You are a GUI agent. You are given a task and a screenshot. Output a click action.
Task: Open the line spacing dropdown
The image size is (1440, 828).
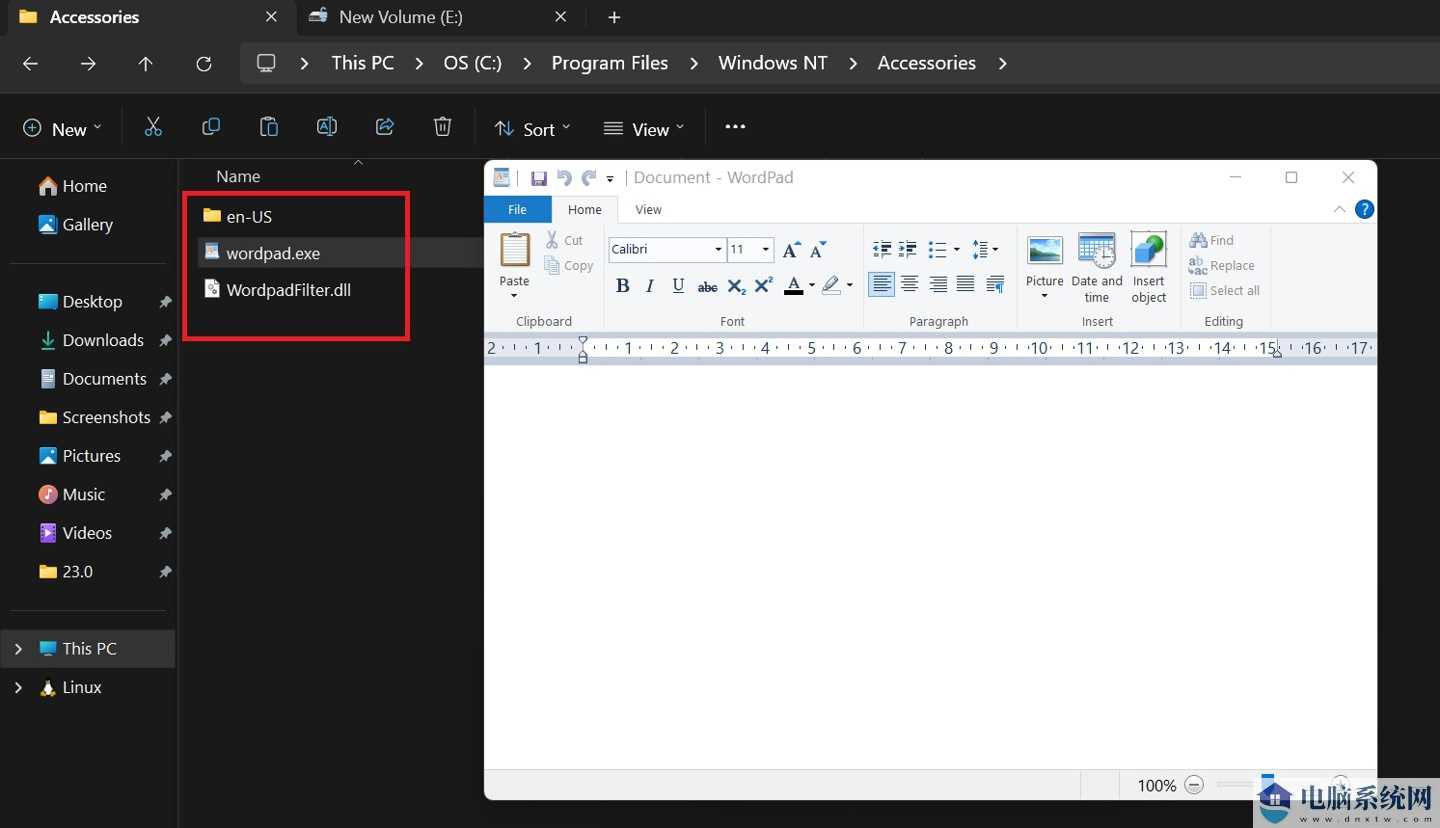(985, 249)
